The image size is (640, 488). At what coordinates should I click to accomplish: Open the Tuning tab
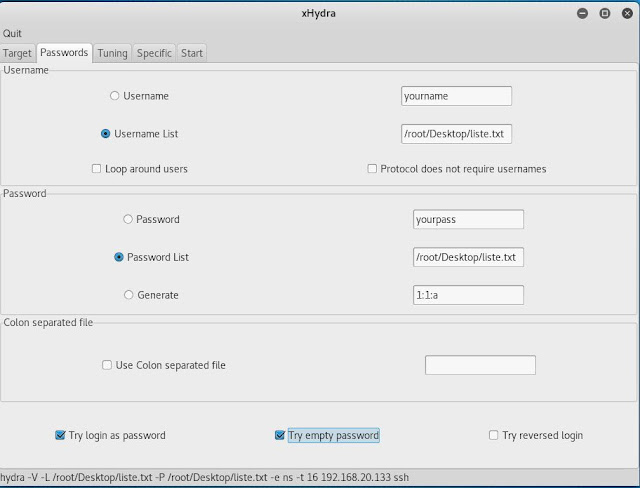(x=112, y=53)
